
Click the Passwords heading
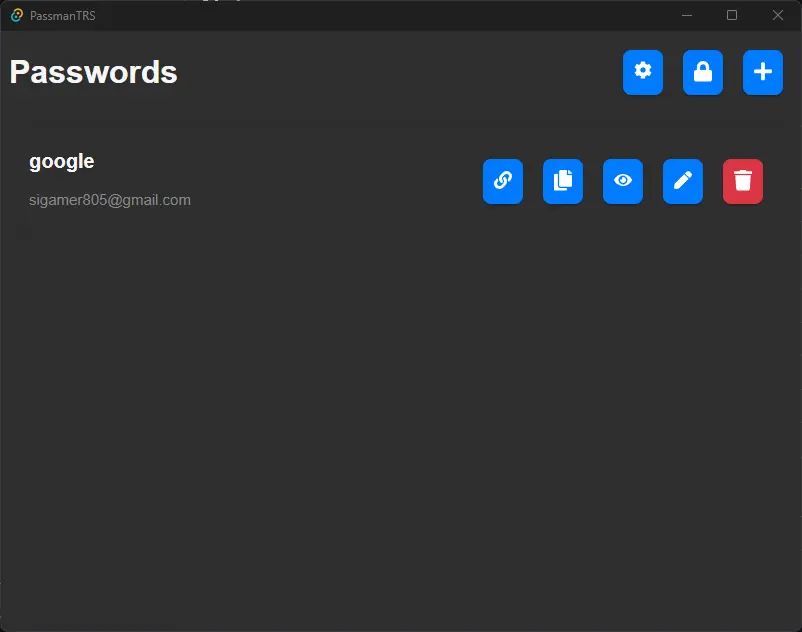click(93, 72)
